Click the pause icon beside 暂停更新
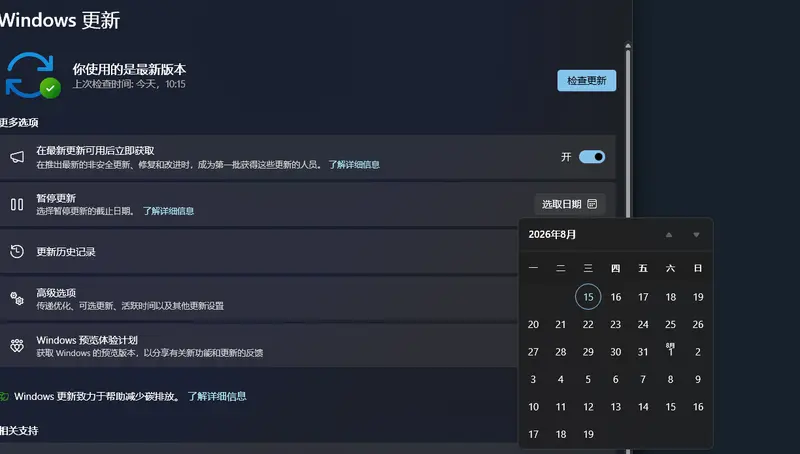This screenshot has height=454, width=800. 17,205
